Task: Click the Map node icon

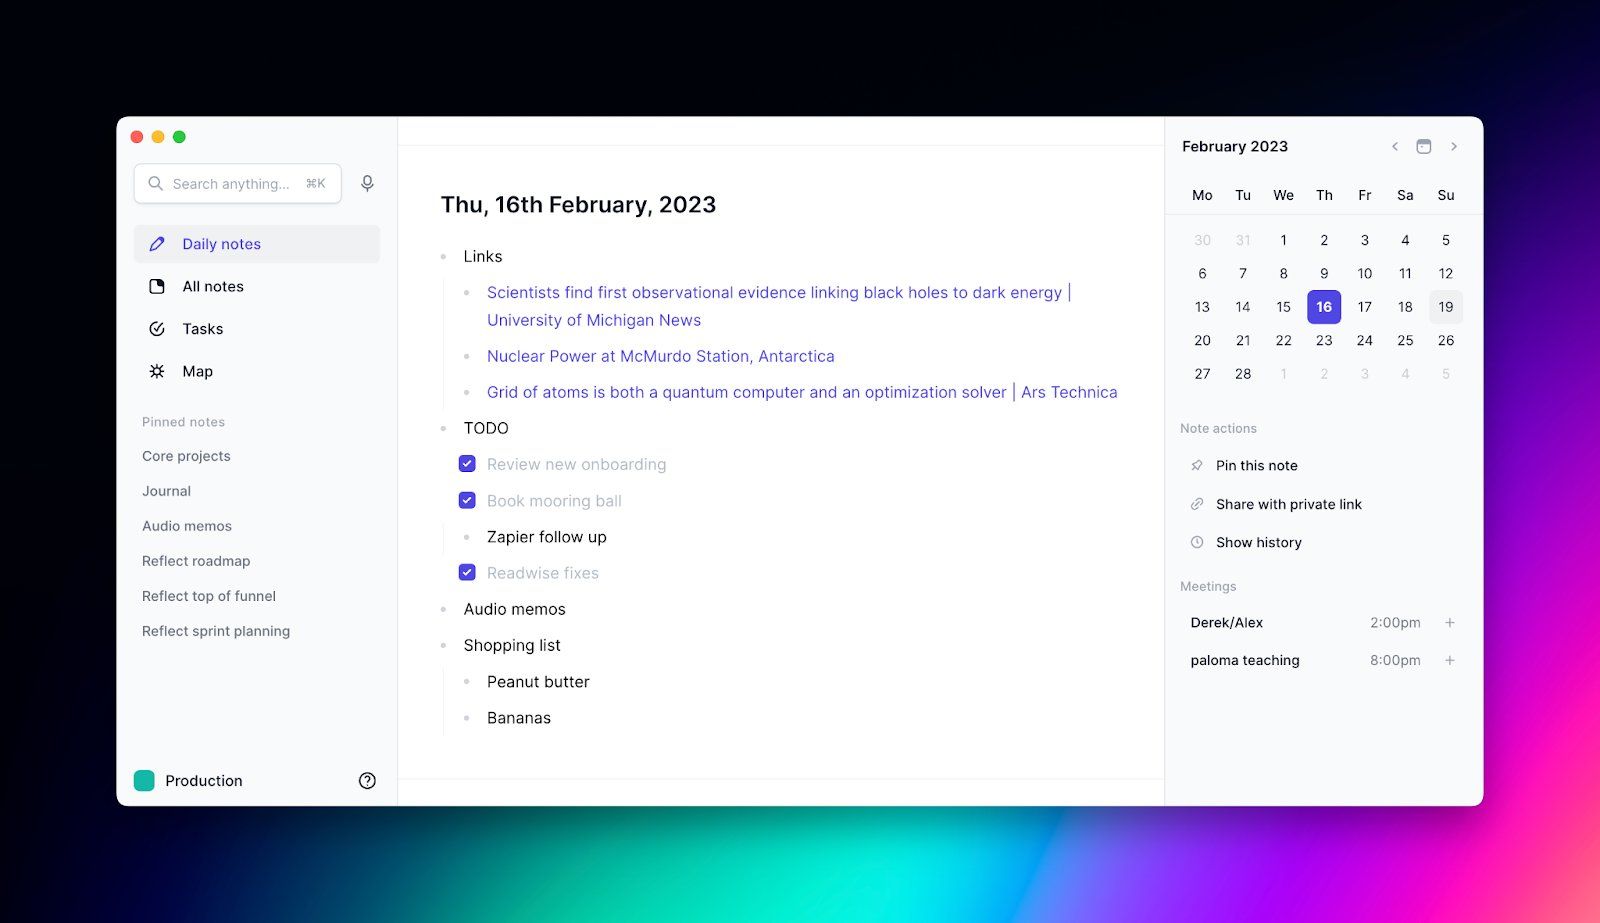Action: (x=157, y=371)
